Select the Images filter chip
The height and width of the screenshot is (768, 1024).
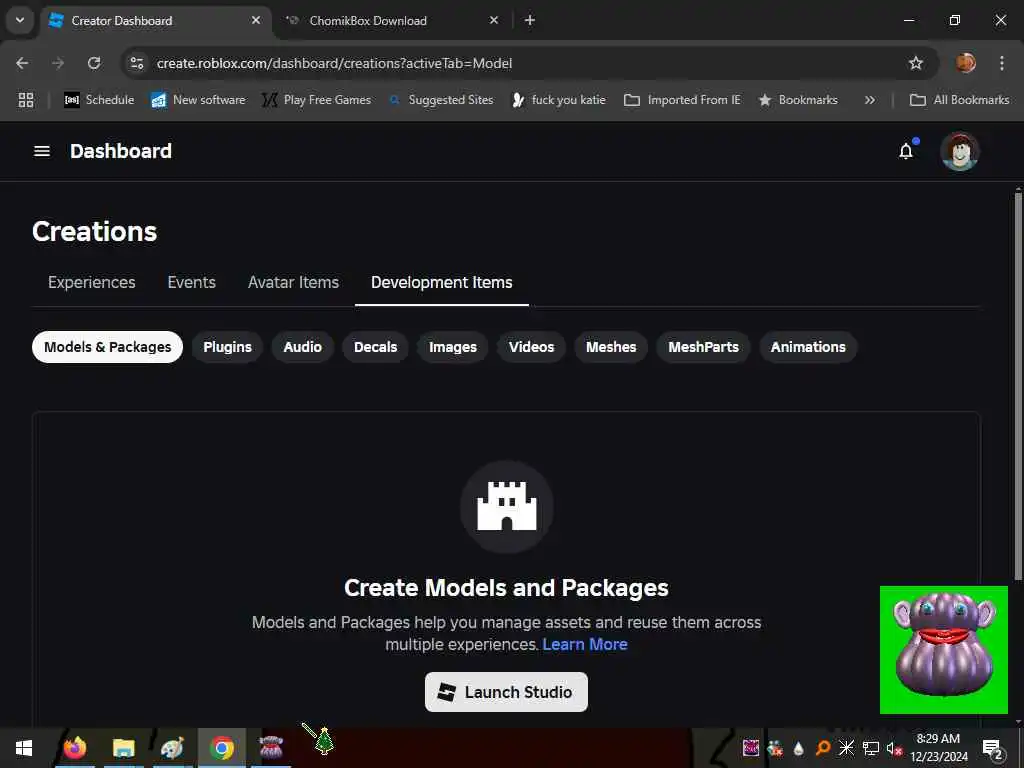pos(453,347)
